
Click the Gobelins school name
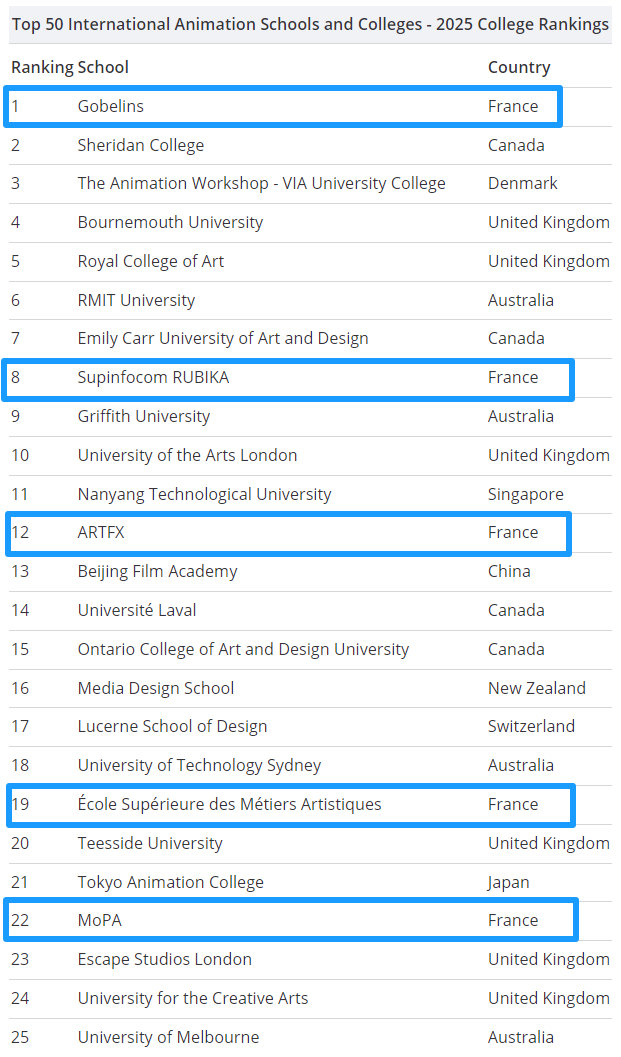point(111,106)
